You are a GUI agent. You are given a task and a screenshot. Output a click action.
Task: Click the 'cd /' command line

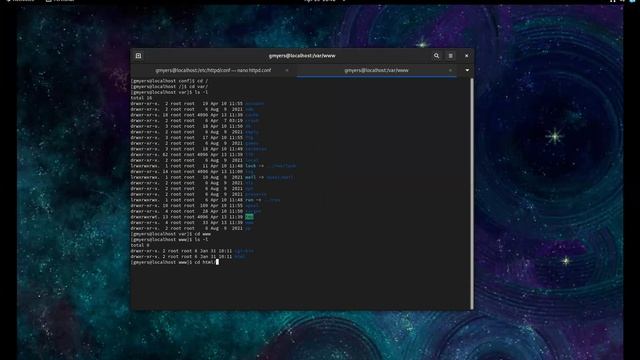[x=169, y=81]
